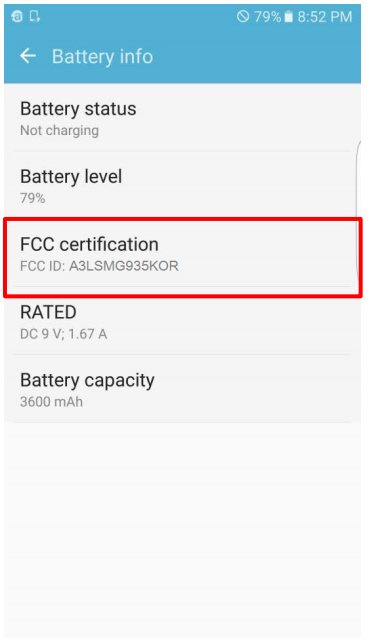This screenshot has width=370, height=640.
Task: Tap the 79% value under Battery level
Action: coord(33,198)
